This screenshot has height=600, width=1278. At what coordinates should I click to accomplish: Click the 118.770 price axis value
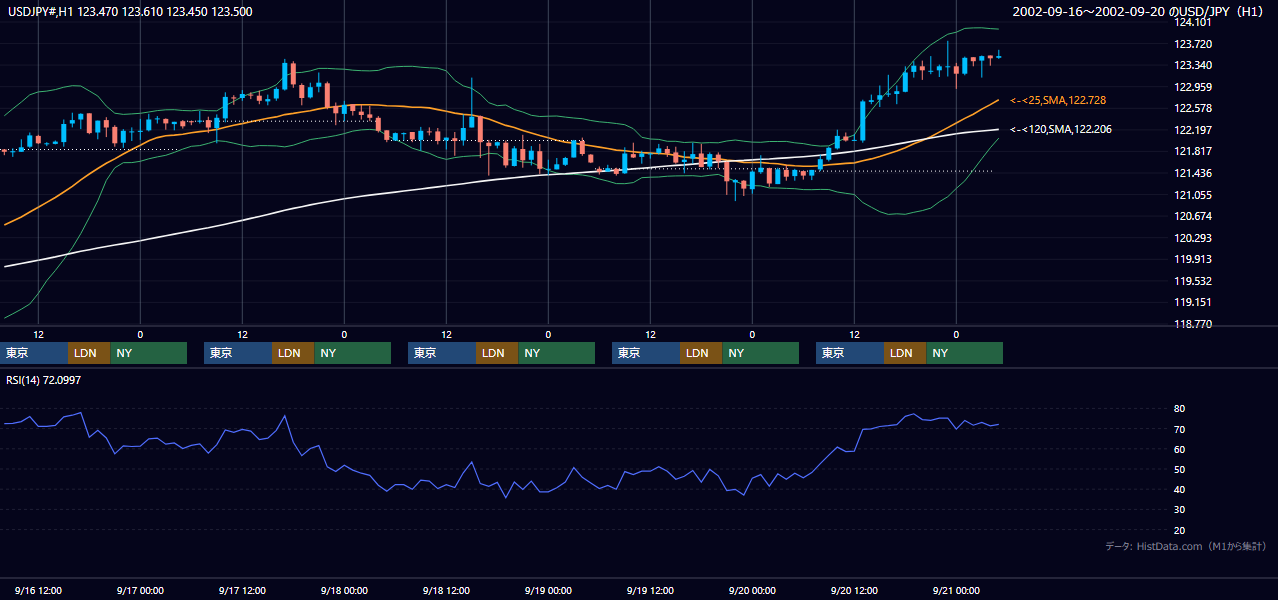(1193, 324)
